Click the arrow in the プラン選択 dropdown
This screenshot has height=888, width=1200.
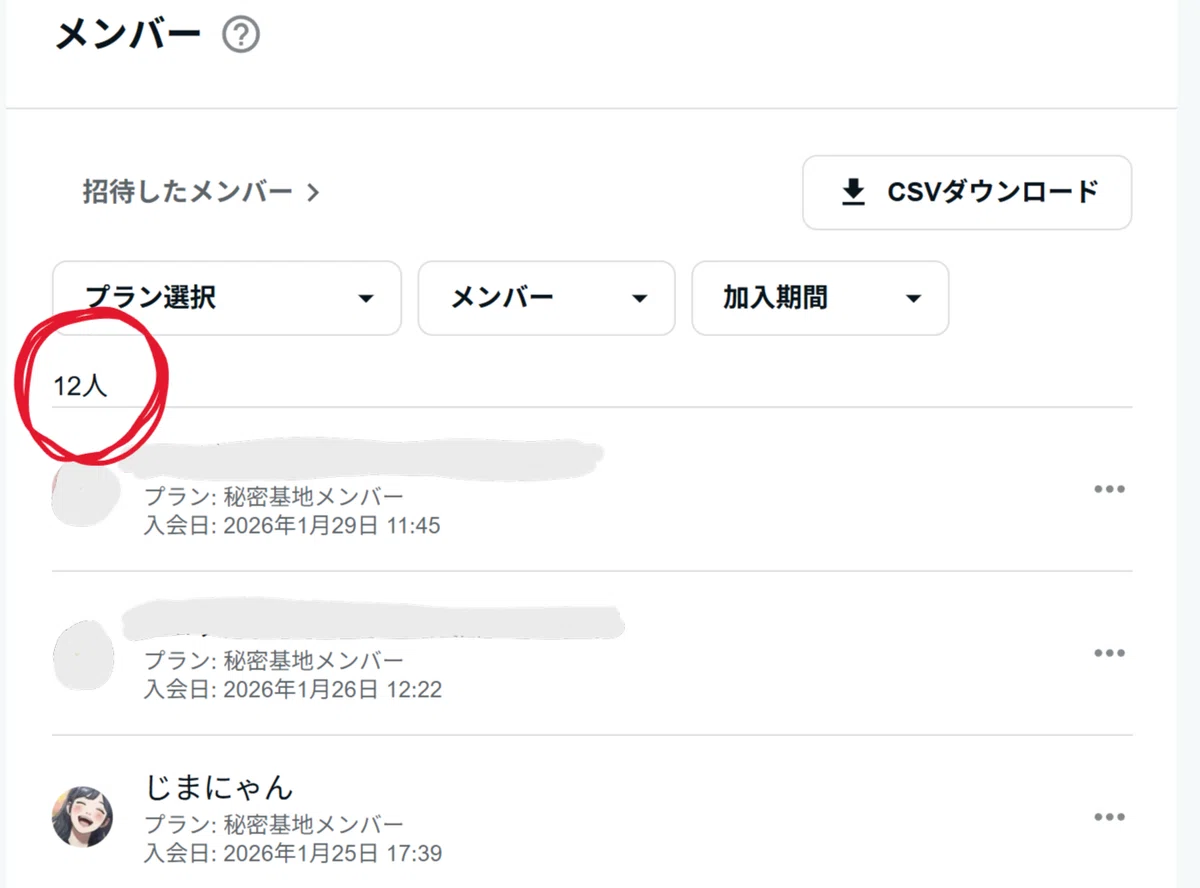click(366, 299)
